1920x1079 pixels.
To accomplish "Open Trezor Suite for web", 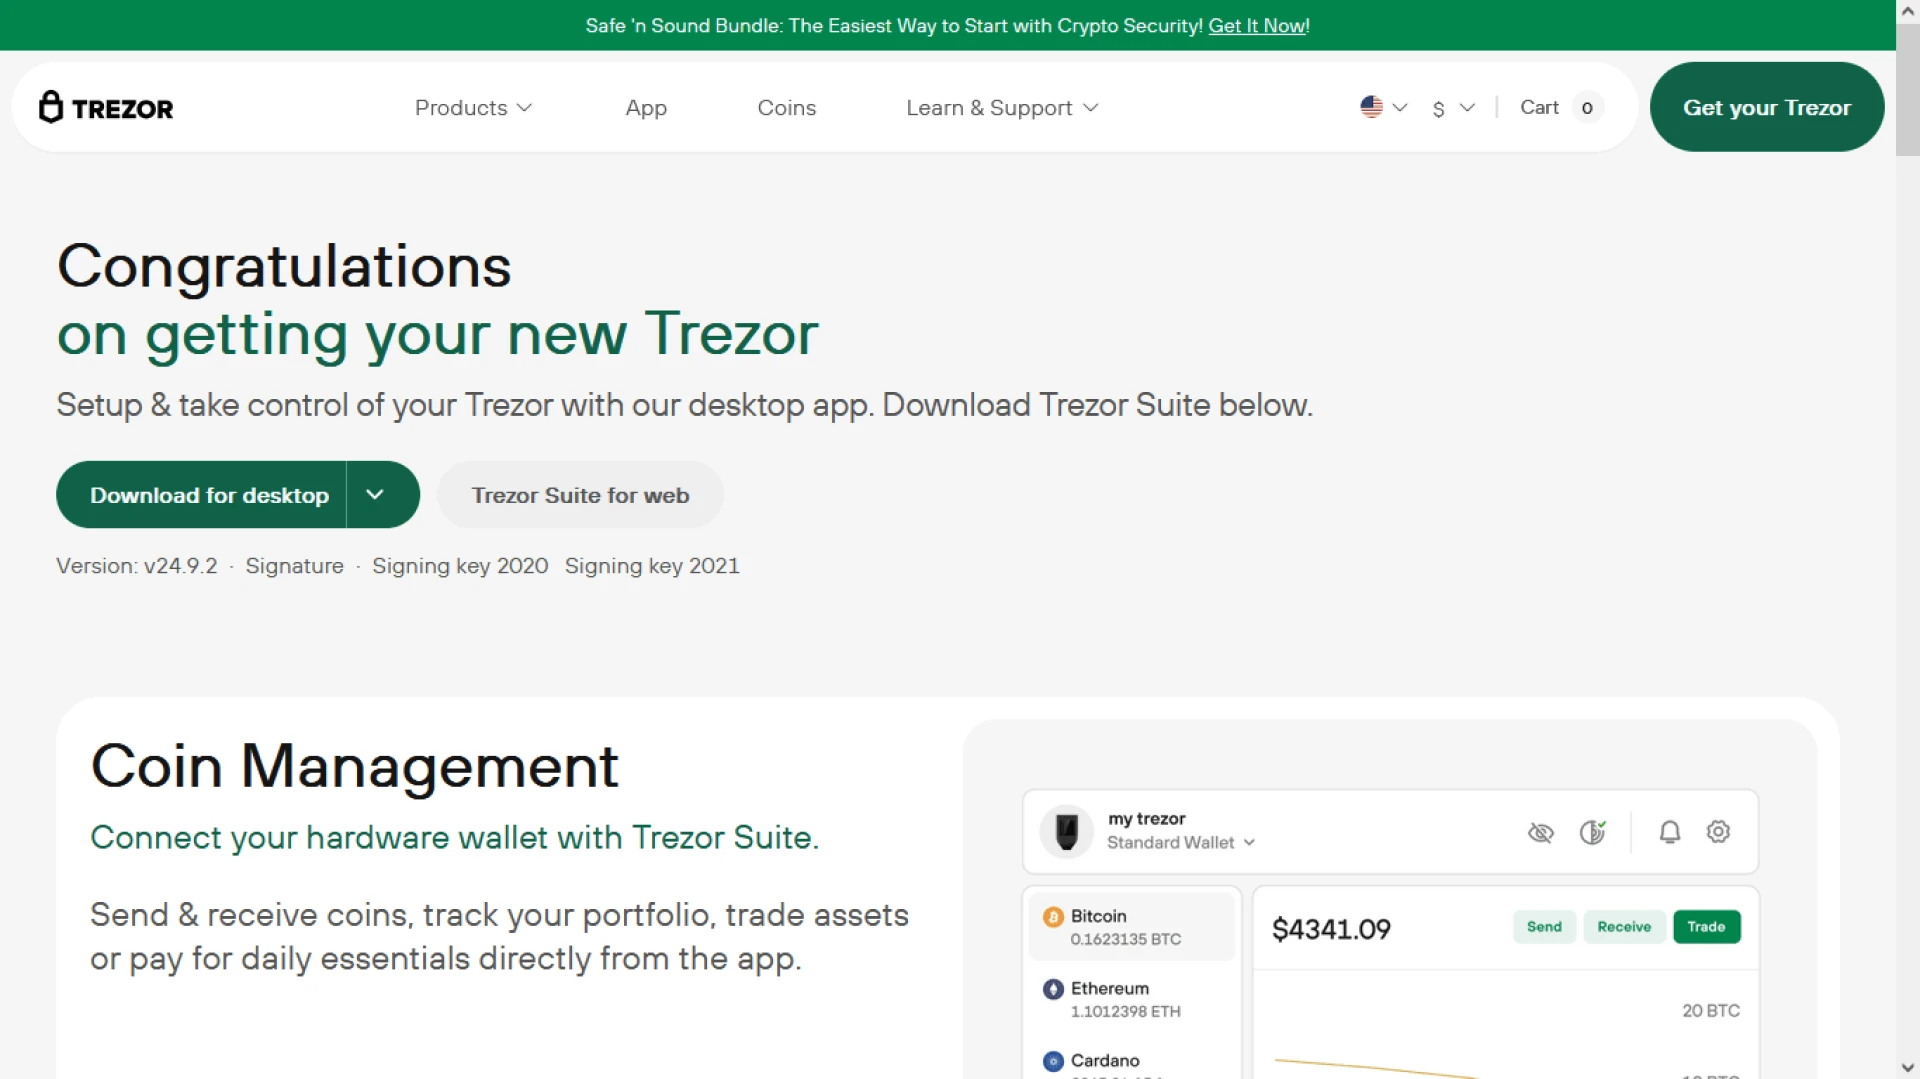I will 580,494.
